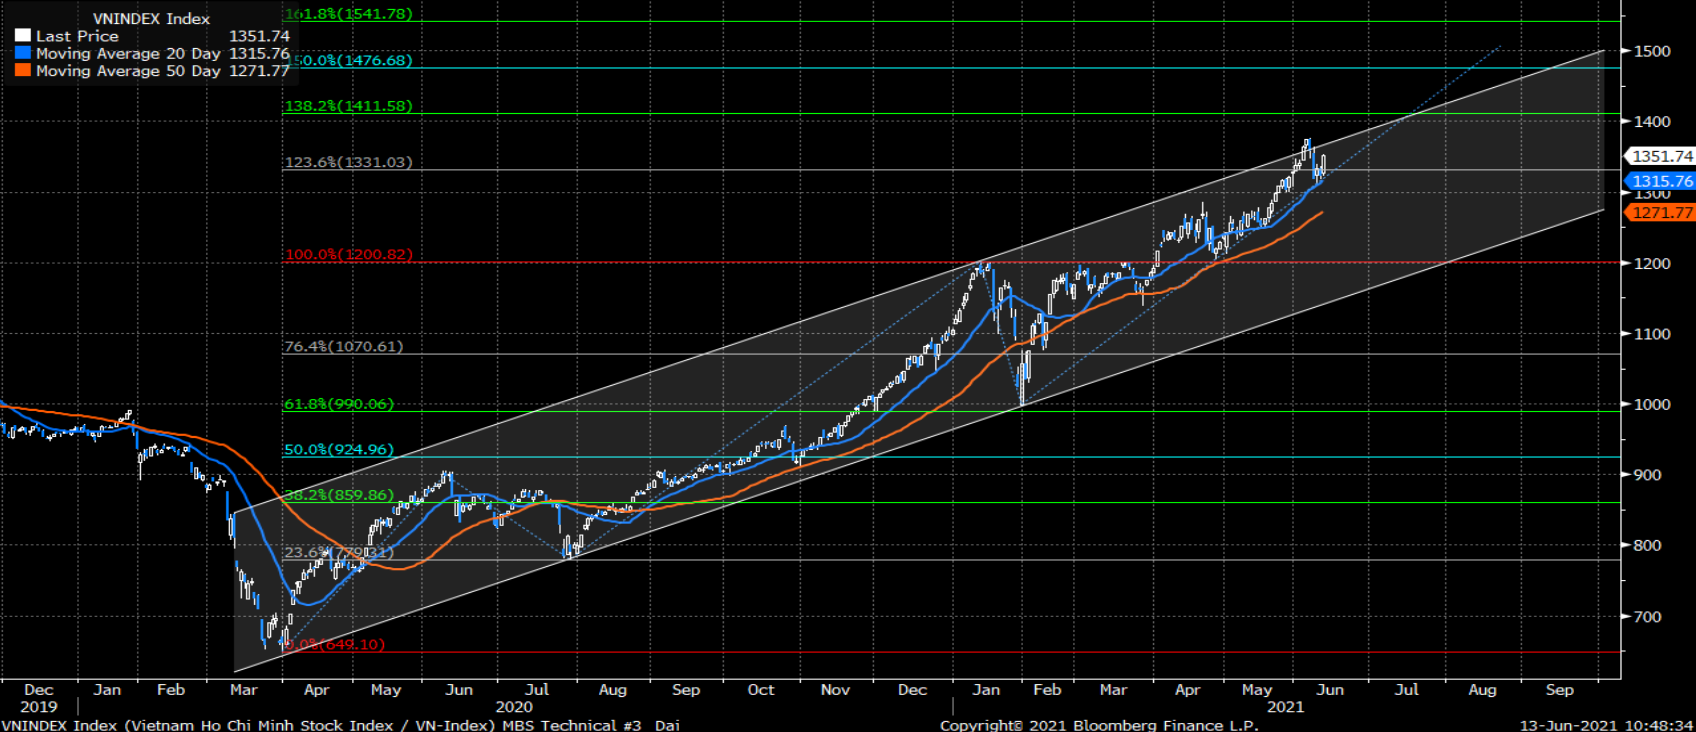Image resolution: width=1696 pixels, height=732 pixels.
Task: Click the orange Moving Average 50 Day swatch
Action: coord(23,71)
